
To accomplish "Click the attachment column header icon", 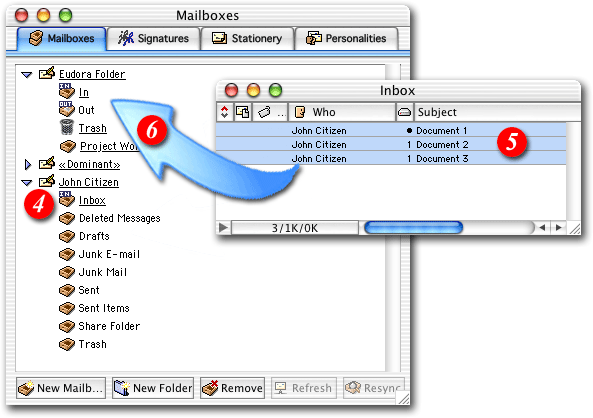I will click(x=242, y=112).
